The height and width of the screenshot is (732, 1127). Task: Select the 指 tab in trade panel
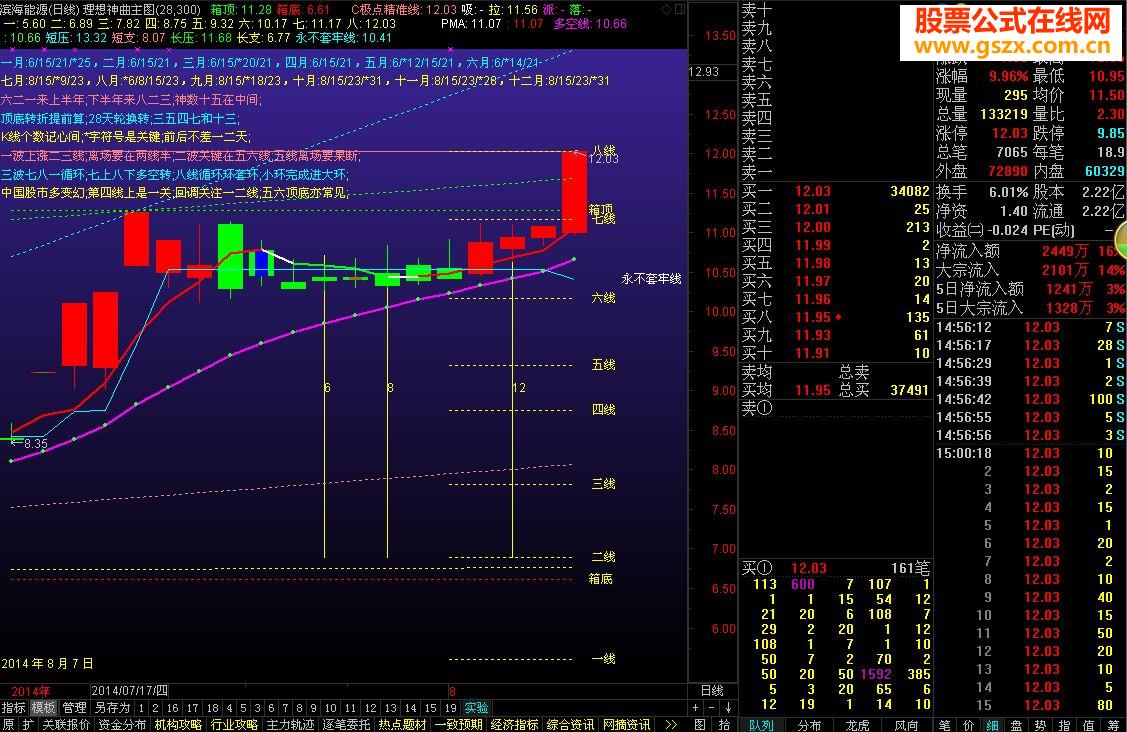coord(1064,725)
